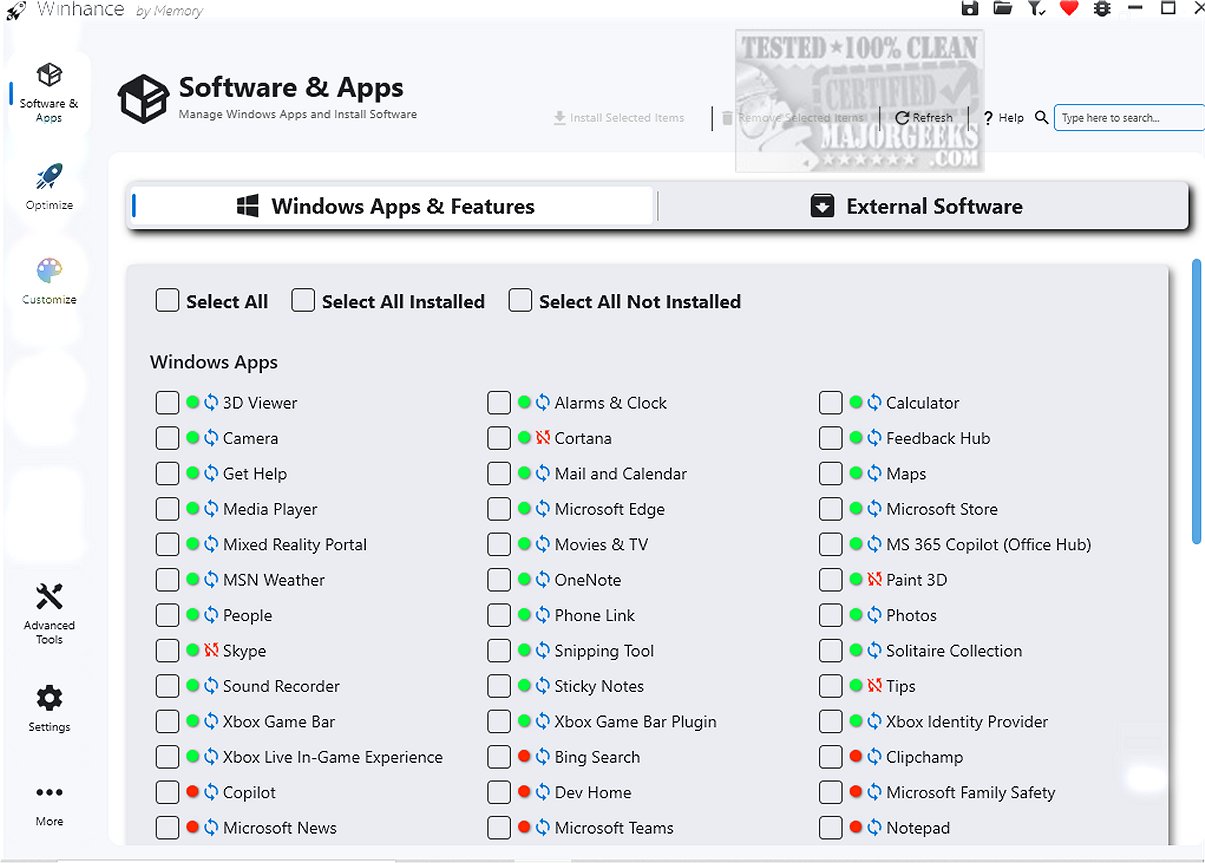Viewport: 1205px width, 863px height.
Task: Click the reinstall icon next to Bing Search
Action: point(543,757)
